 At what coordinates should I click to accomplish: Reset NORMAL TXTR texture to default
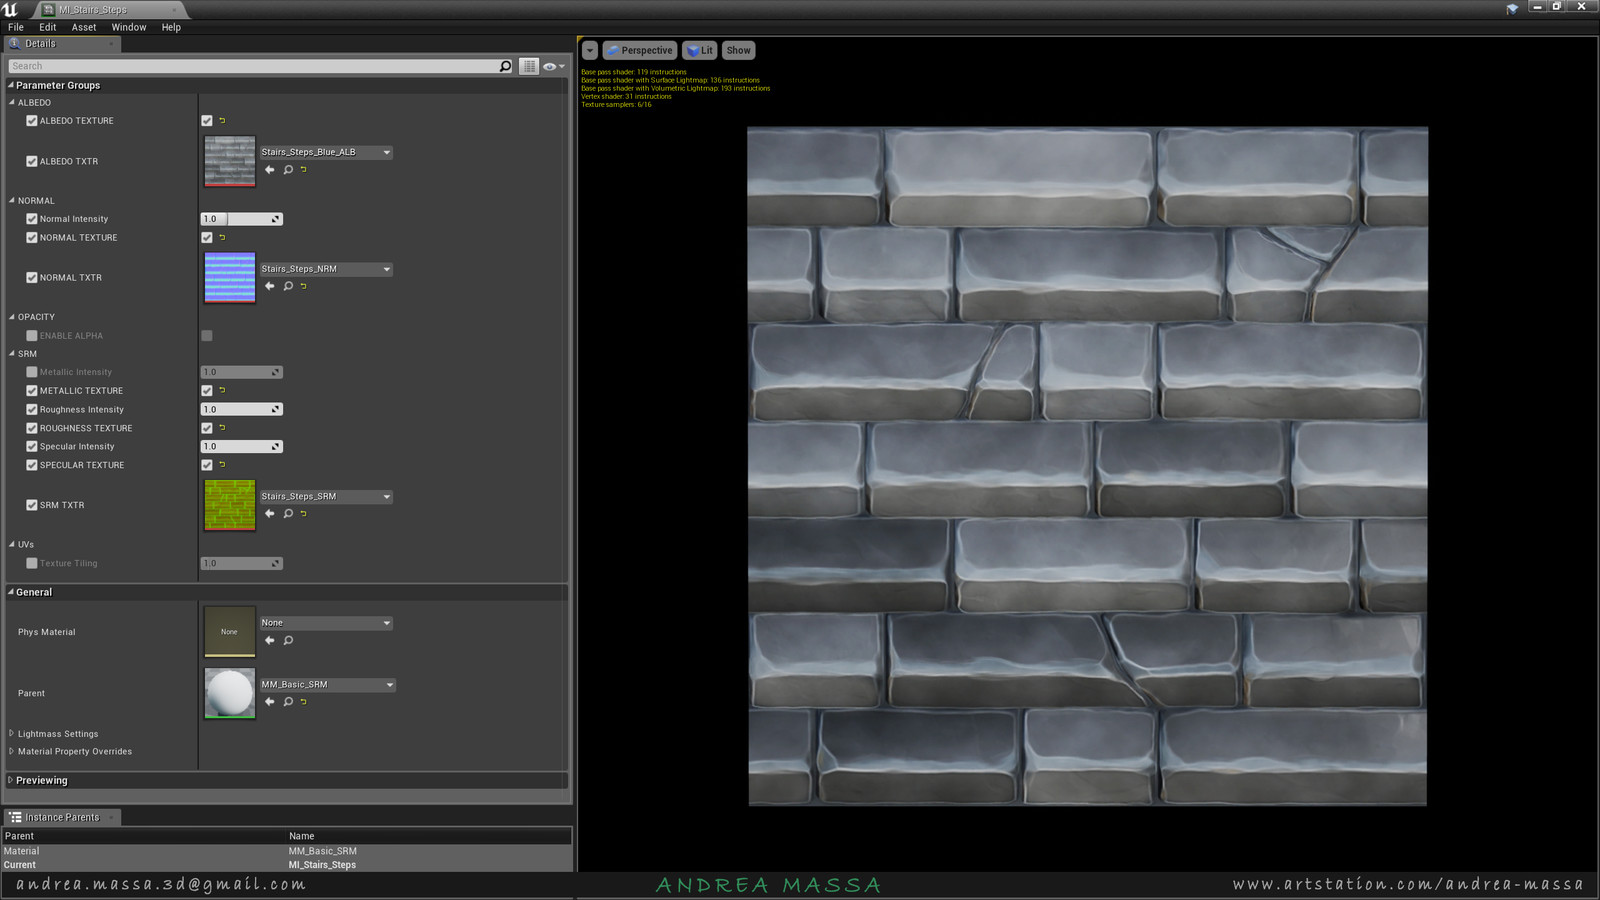pos(304,286)
